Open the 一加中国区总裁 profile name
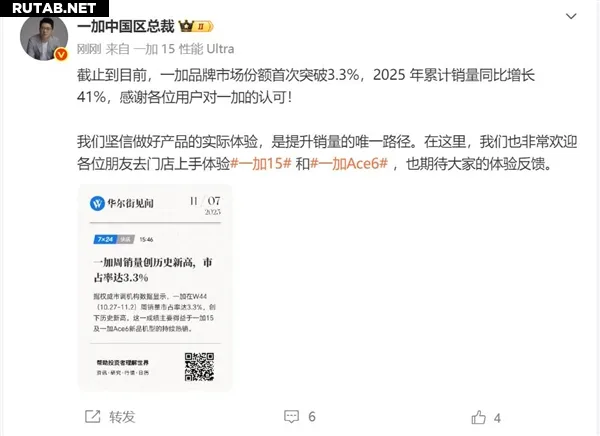 pyautogui.click(x=126, y=26)
